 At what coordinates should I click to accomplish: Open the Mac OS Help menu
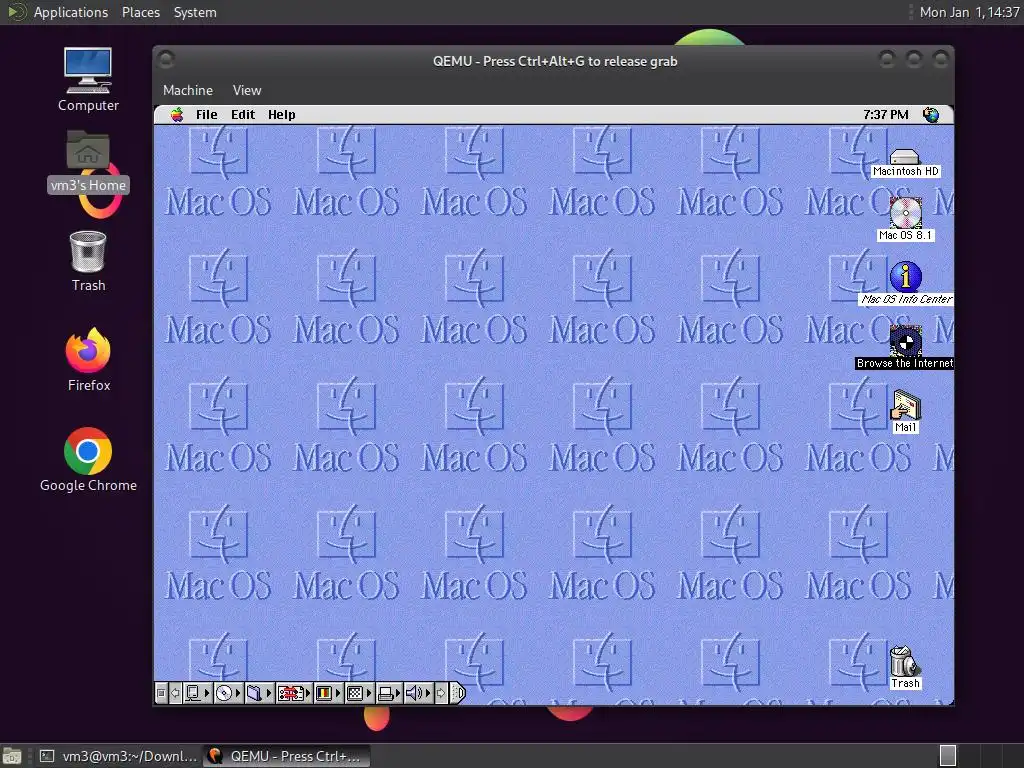[x=281, y=115]
